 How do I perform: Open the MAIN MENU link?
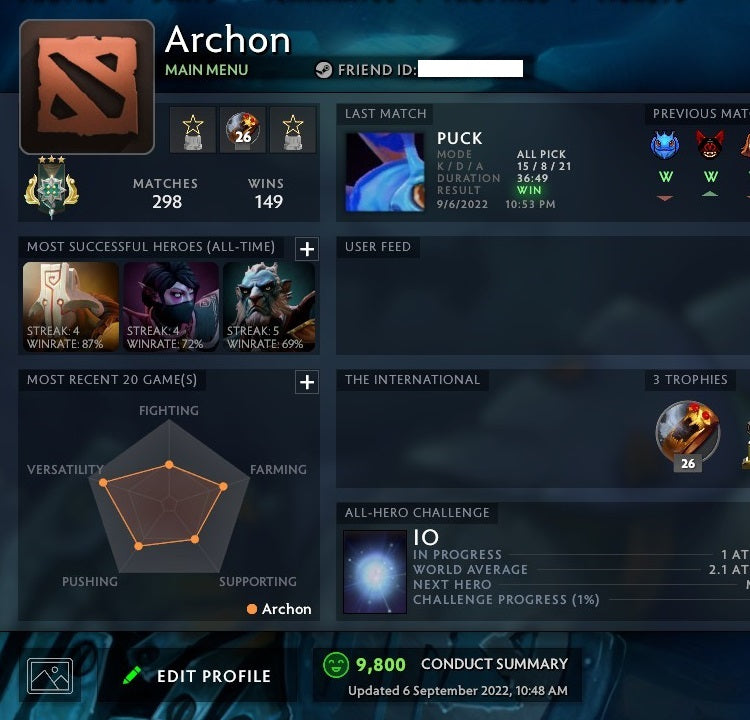[207, 70]
